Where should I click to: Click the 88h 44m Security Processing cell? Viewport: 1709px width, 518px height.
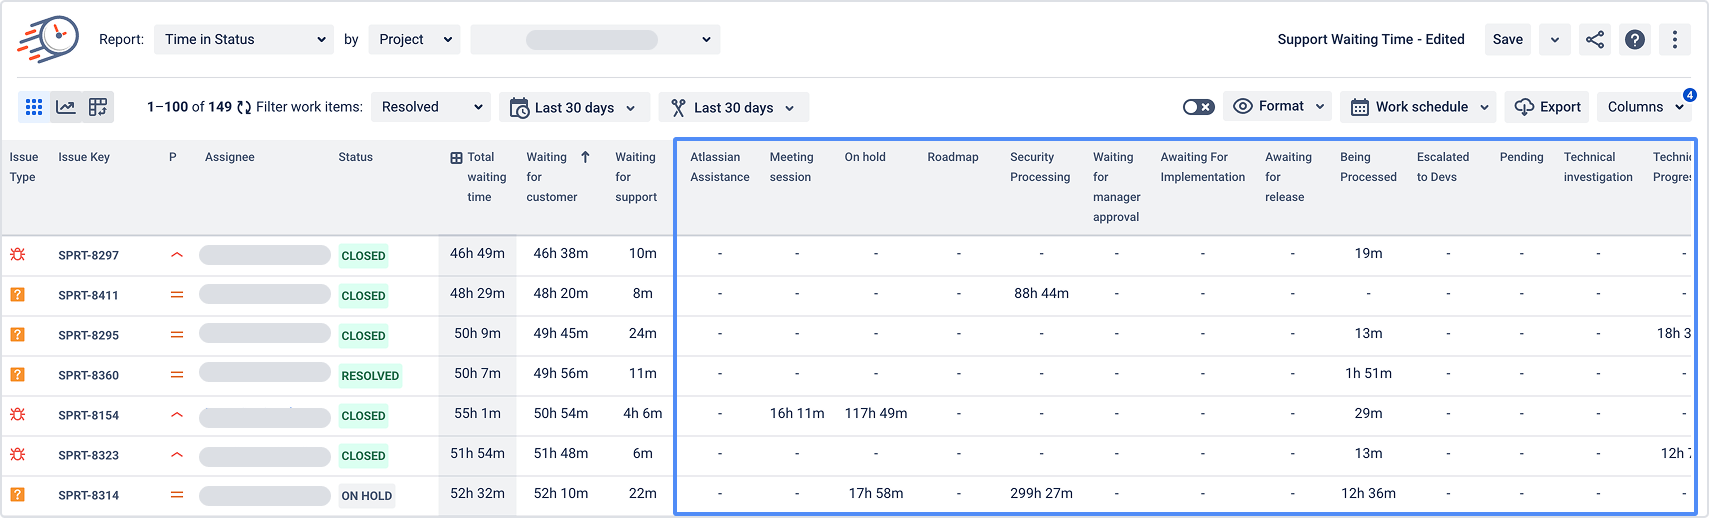click(1041, 294)
